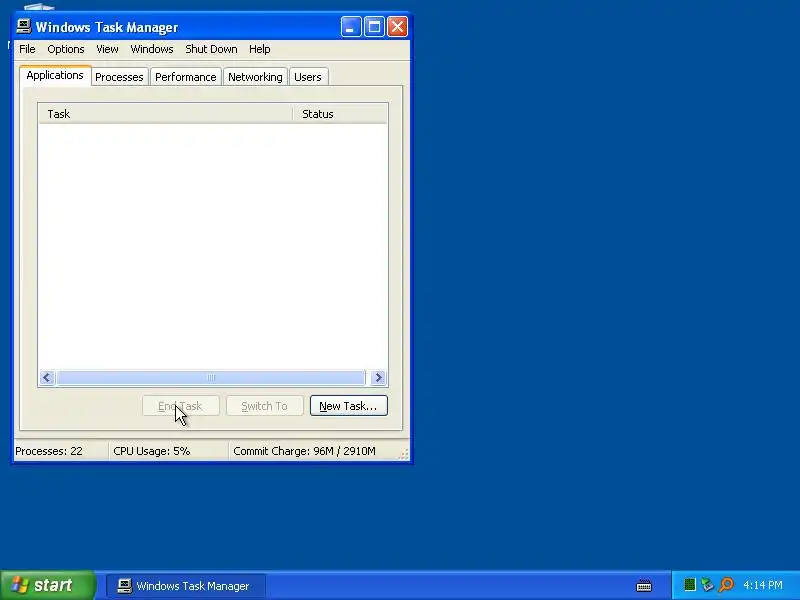Click the left scroll arrow
Screen dimensions: 800x600
47,378
